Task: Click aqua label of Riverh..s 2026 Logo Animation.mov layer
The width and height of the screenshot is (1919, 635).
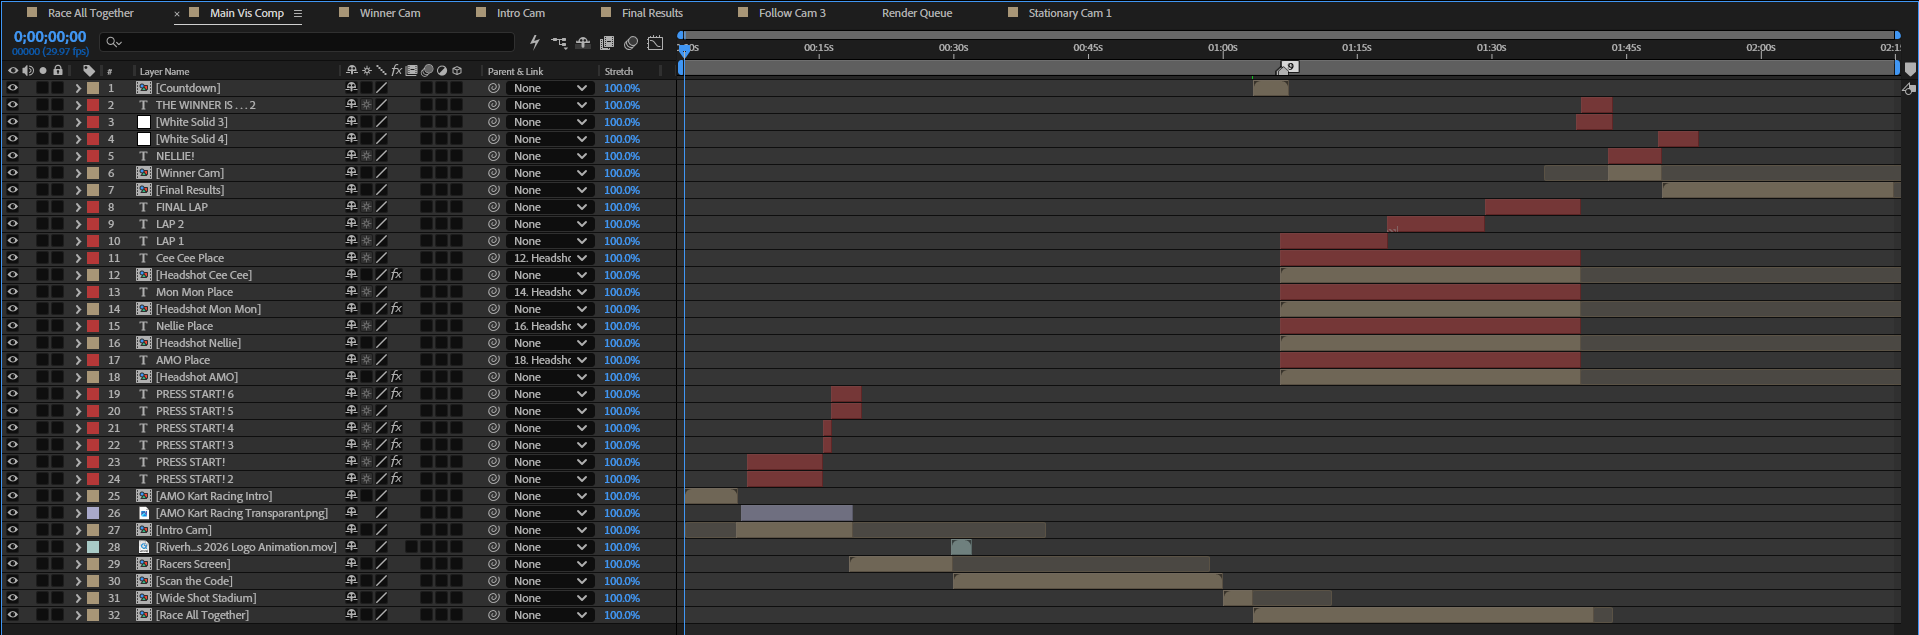Action: click(93, 547)
